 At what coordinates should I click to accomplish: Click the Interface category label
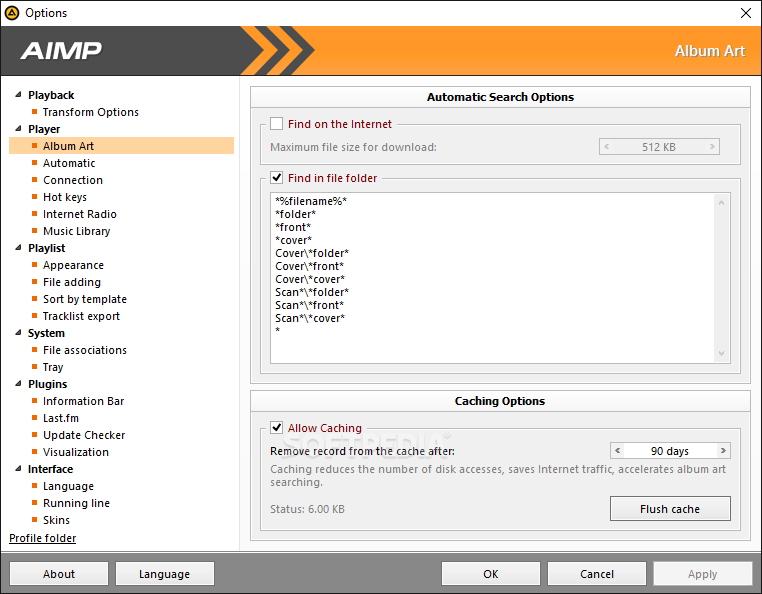pyautogui.click(x=51, y=469)
